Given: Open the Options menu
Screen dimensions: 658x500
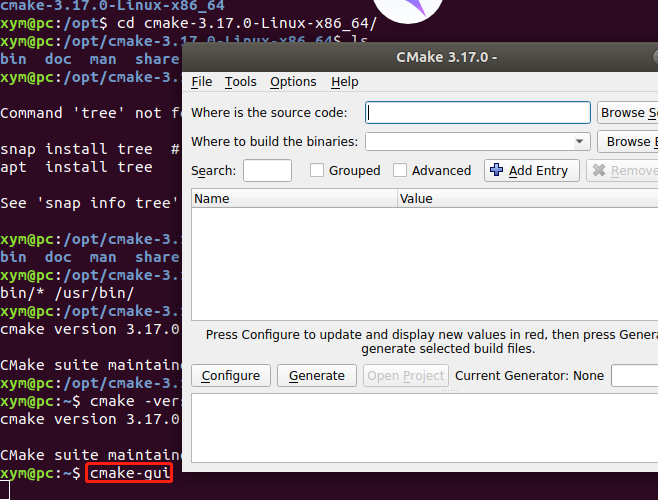Looking at the screenshot, I should [x=293, y=81].
